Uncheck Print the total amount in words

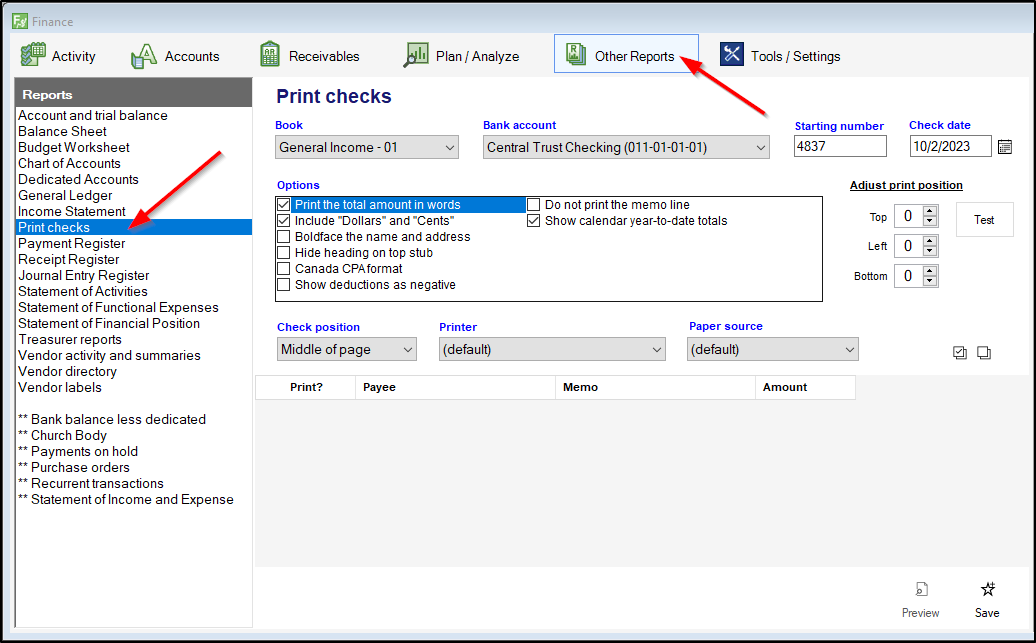pos(284,205)
